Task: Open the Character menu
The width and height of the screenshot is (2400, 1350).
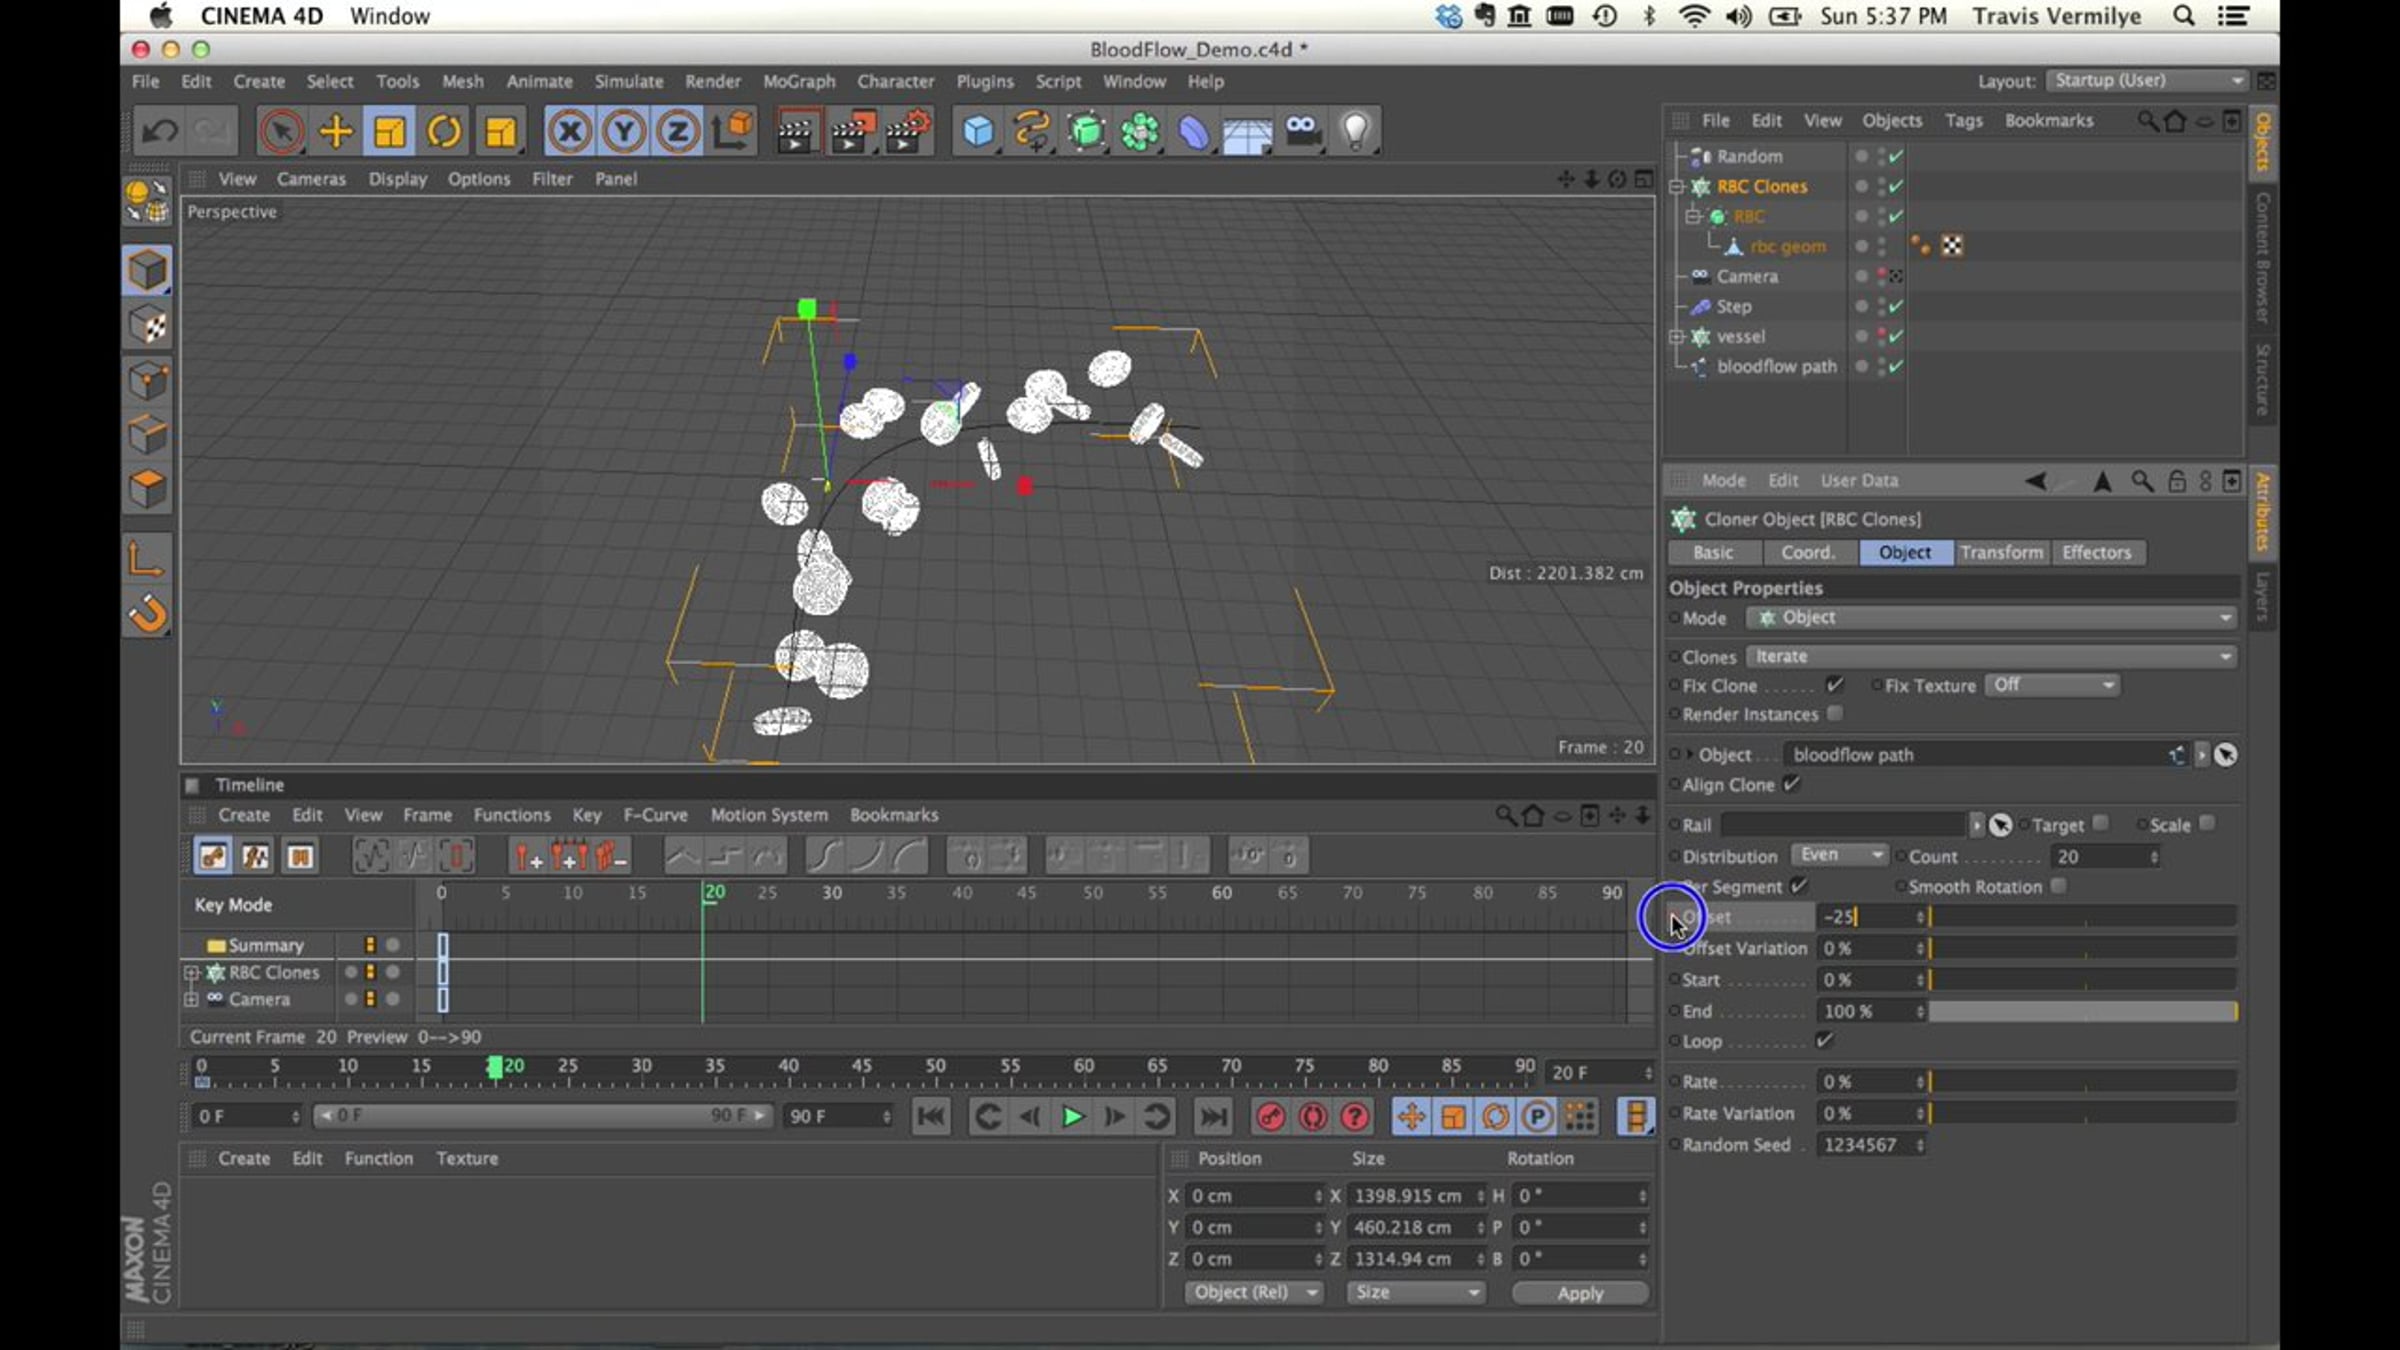Action: coord(895,81)
